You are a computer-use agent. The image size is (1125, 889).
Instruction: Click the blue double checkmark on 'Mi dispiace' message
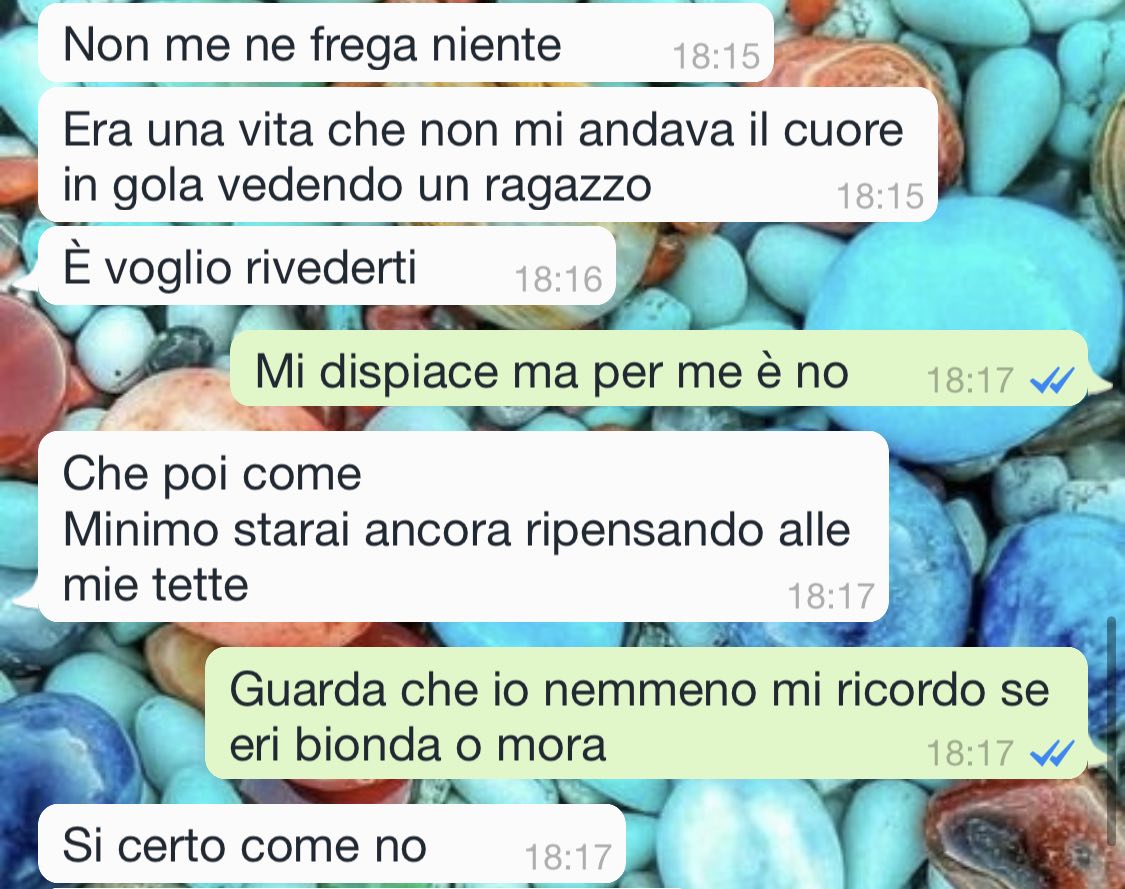1053,381
